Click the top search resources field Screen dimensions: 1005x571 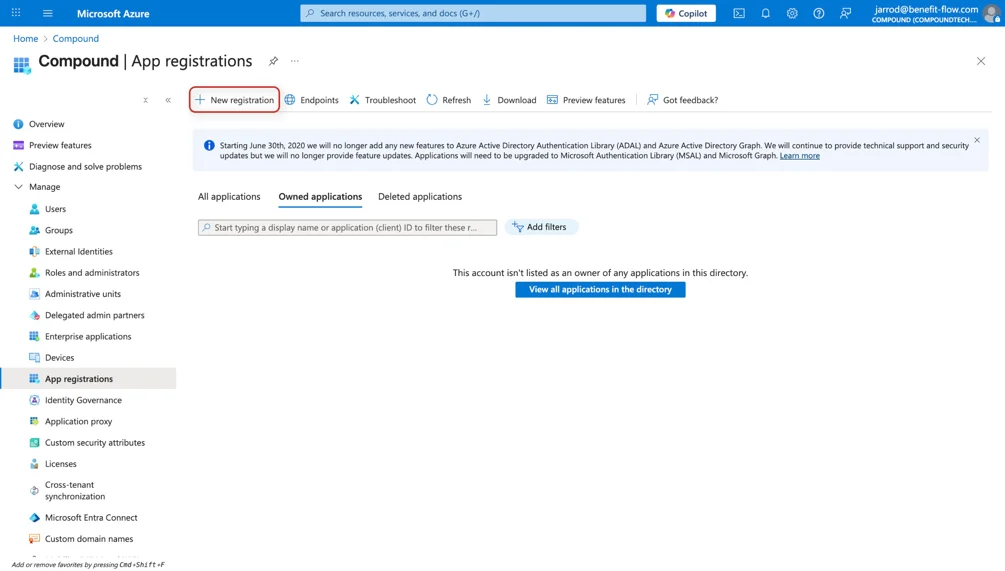point(473,13)
